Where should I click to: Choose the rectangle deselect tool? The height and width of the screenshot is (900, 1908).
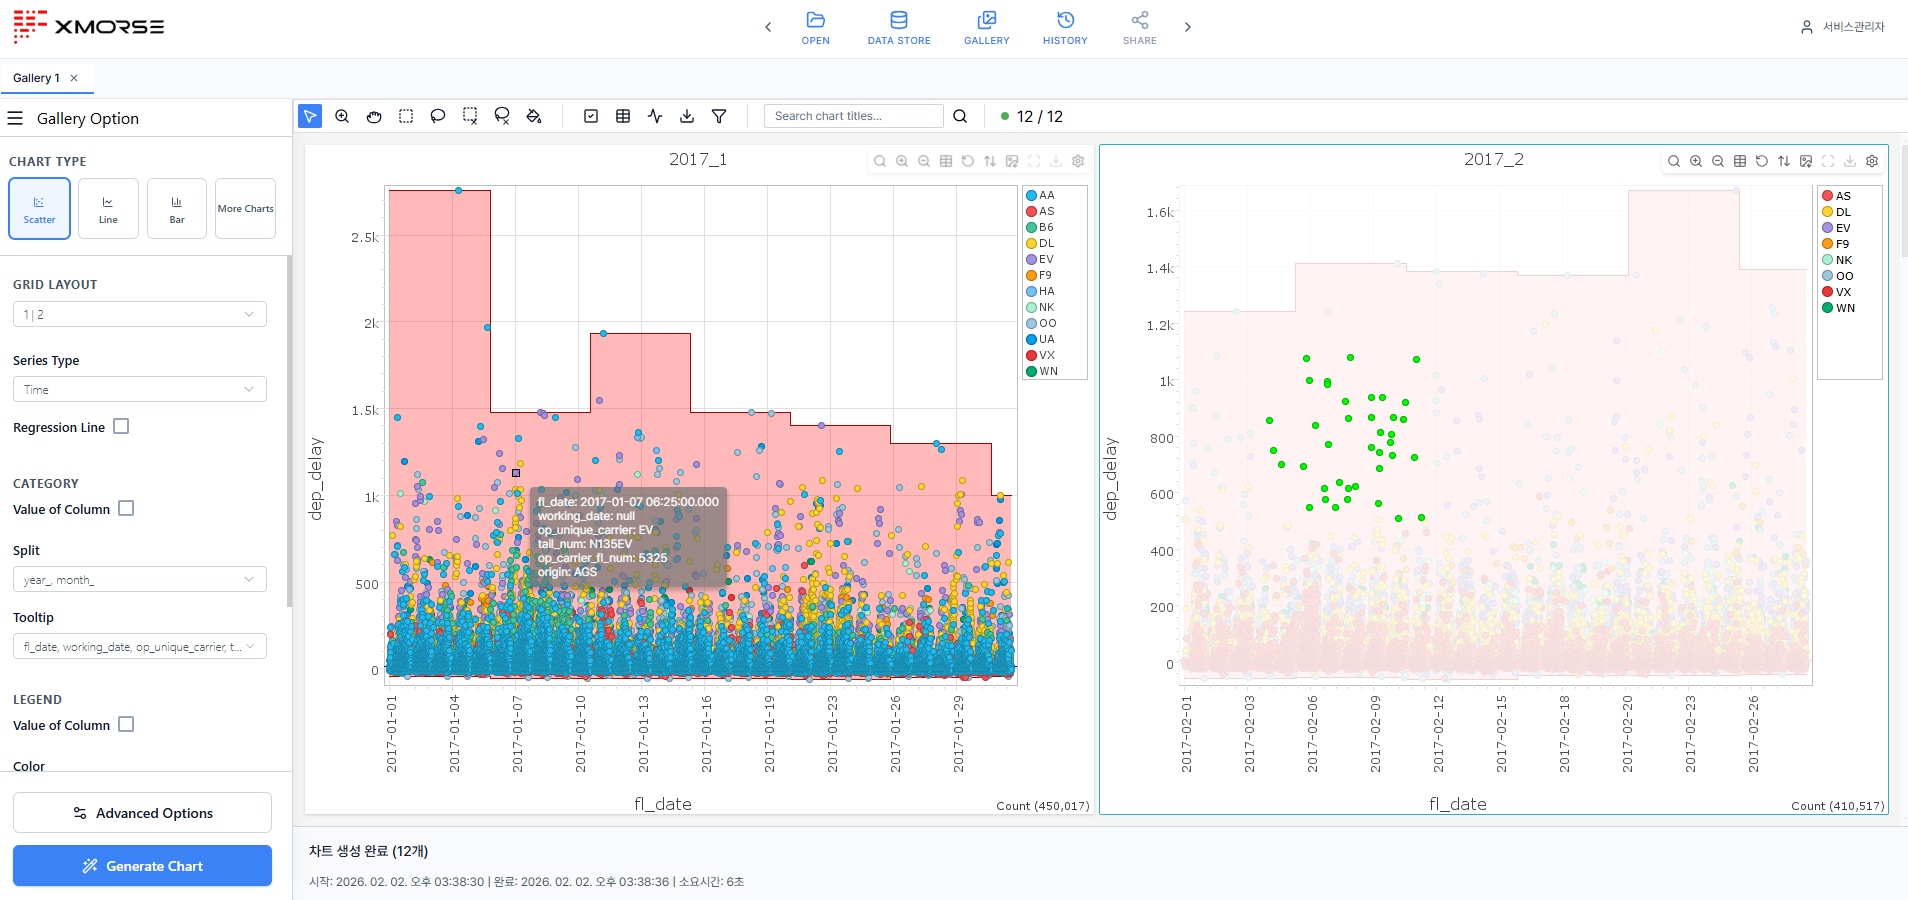pos(470,116)
